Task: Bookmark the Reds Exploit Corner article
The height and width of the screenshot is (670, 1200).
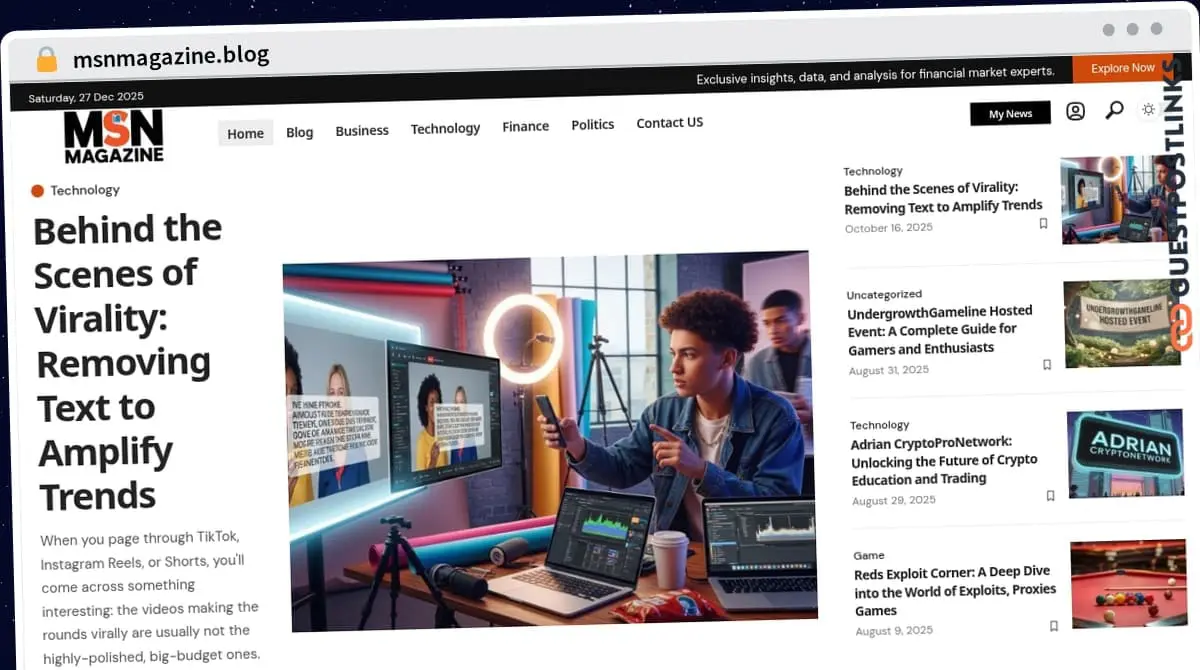Action: pos(1053,626)
